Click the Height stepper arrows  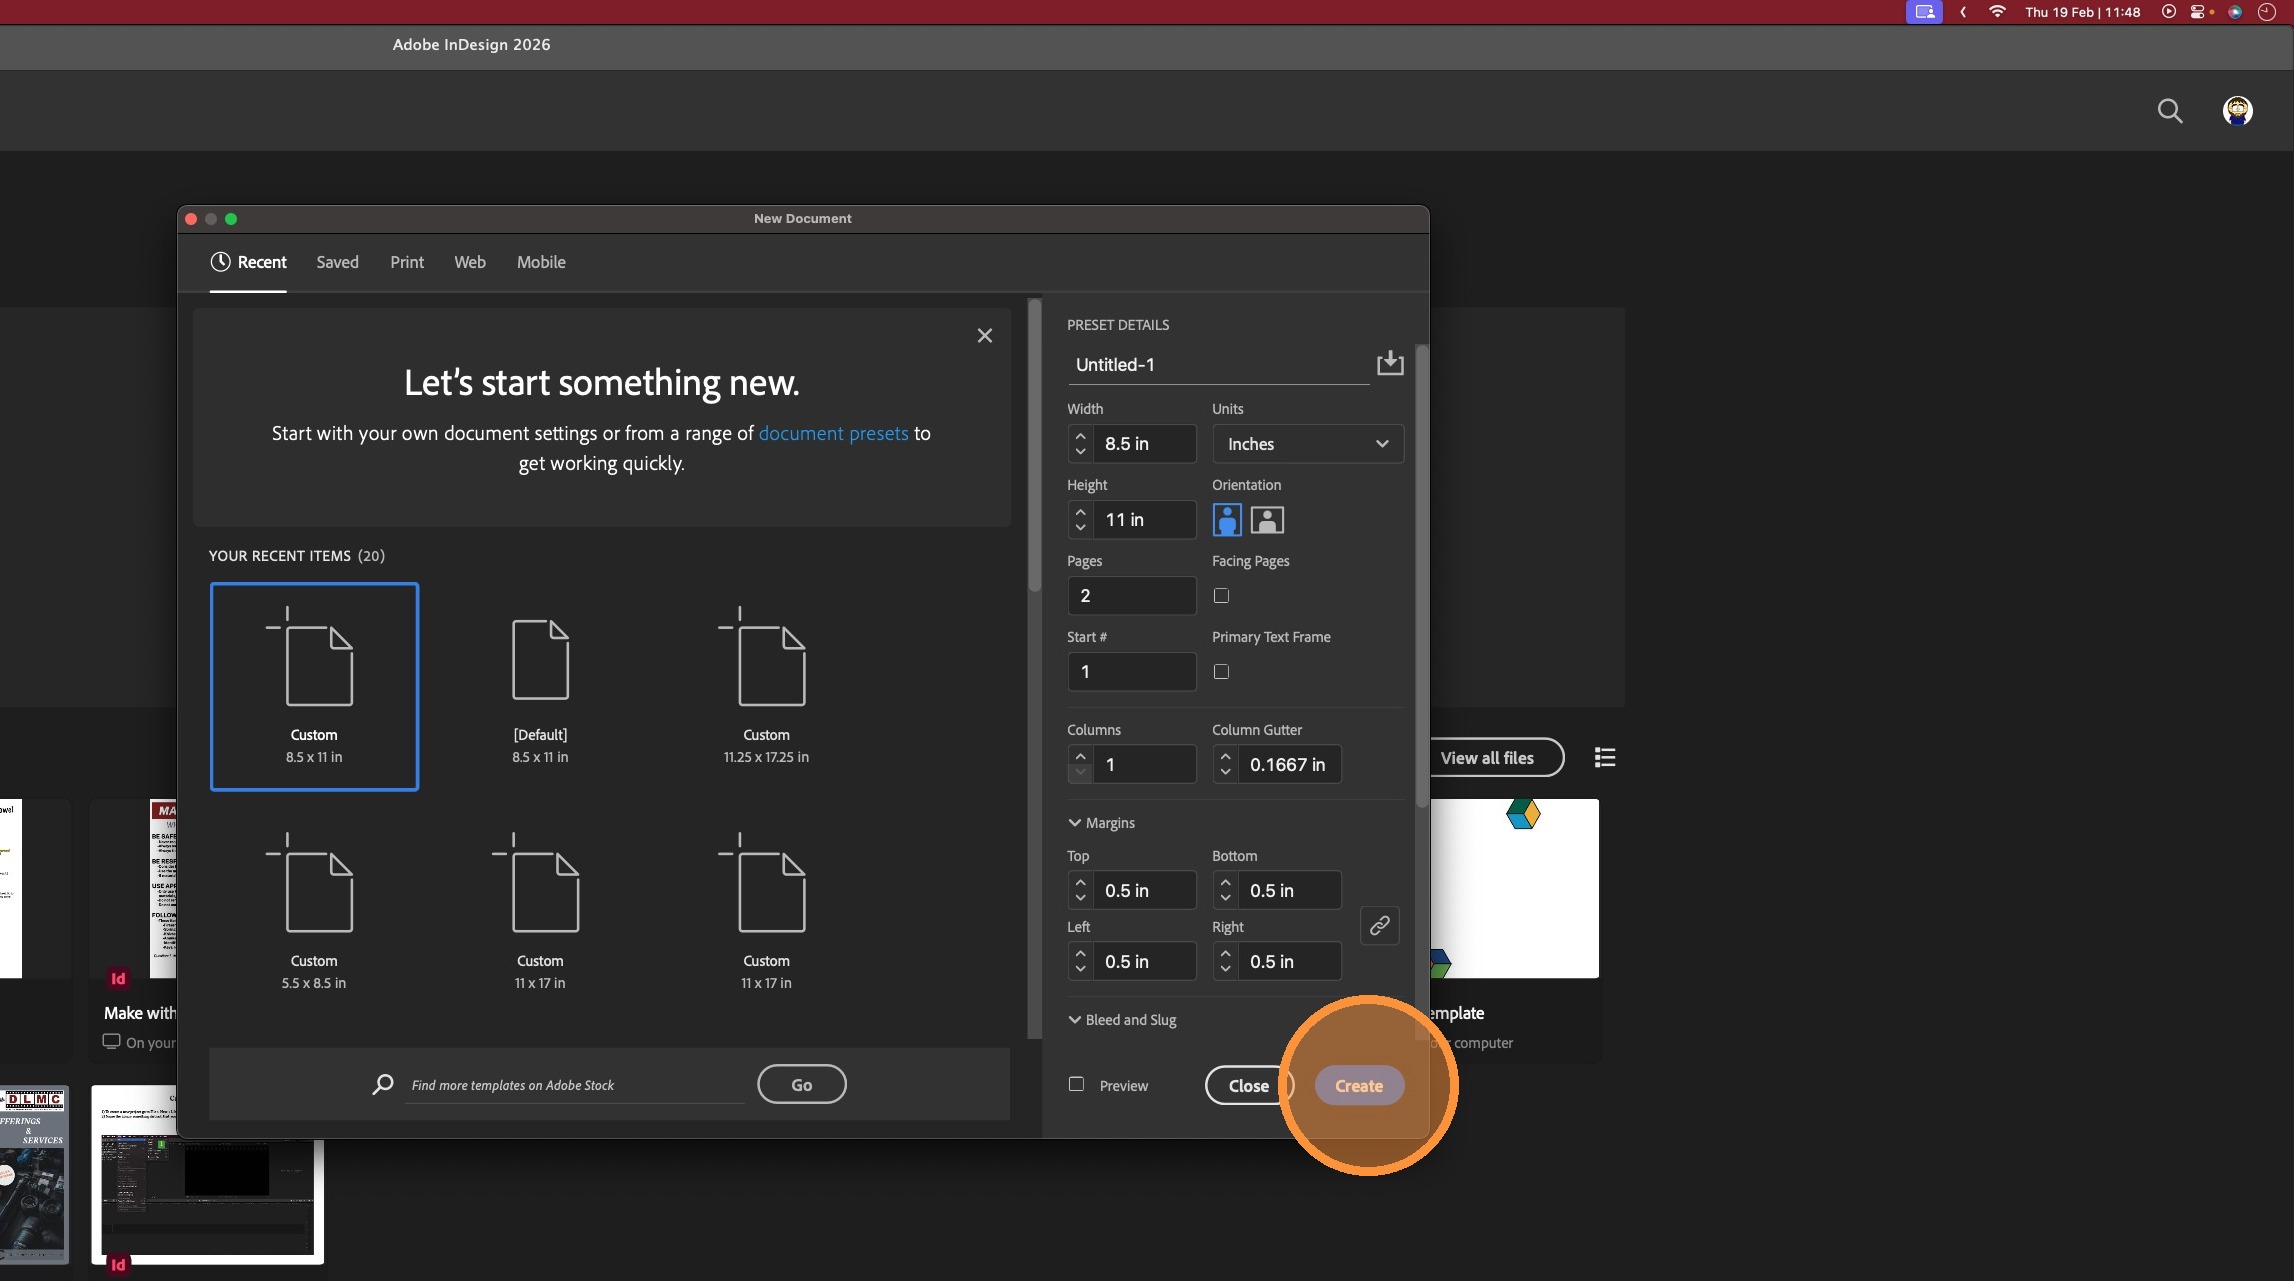[x=1080, y=520]
